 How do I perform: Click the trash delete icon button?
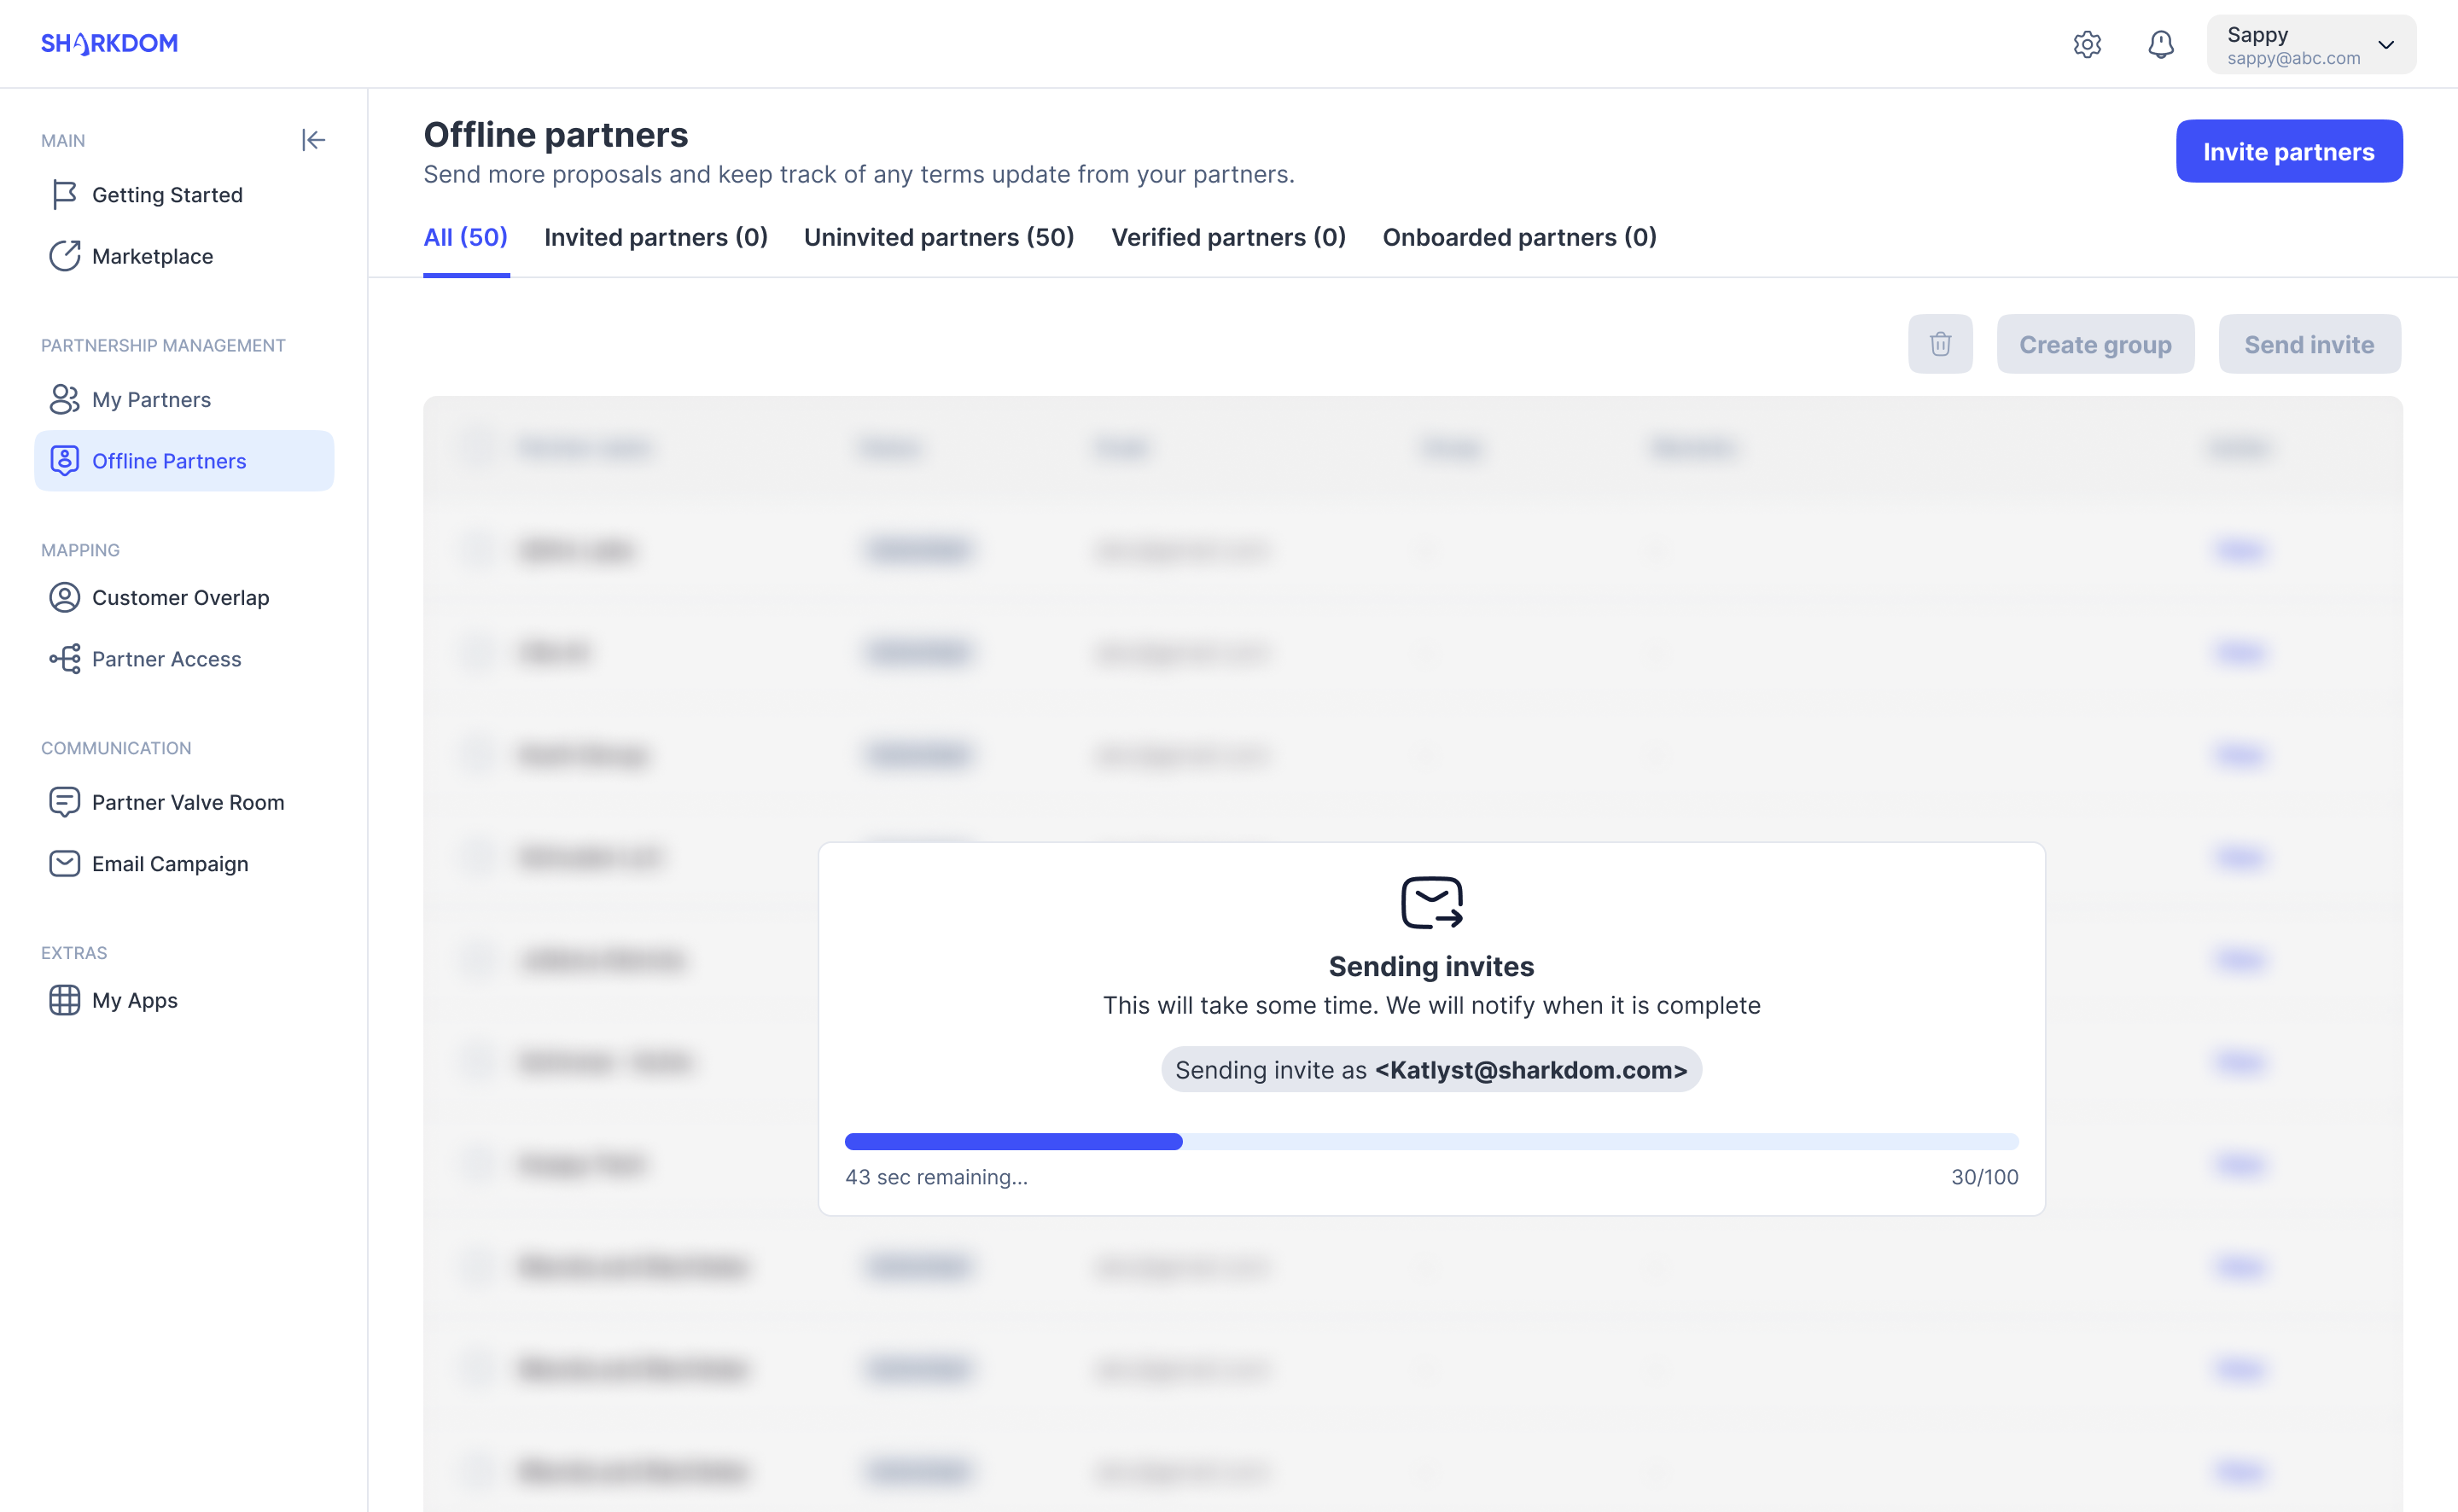pos(1940,344)
